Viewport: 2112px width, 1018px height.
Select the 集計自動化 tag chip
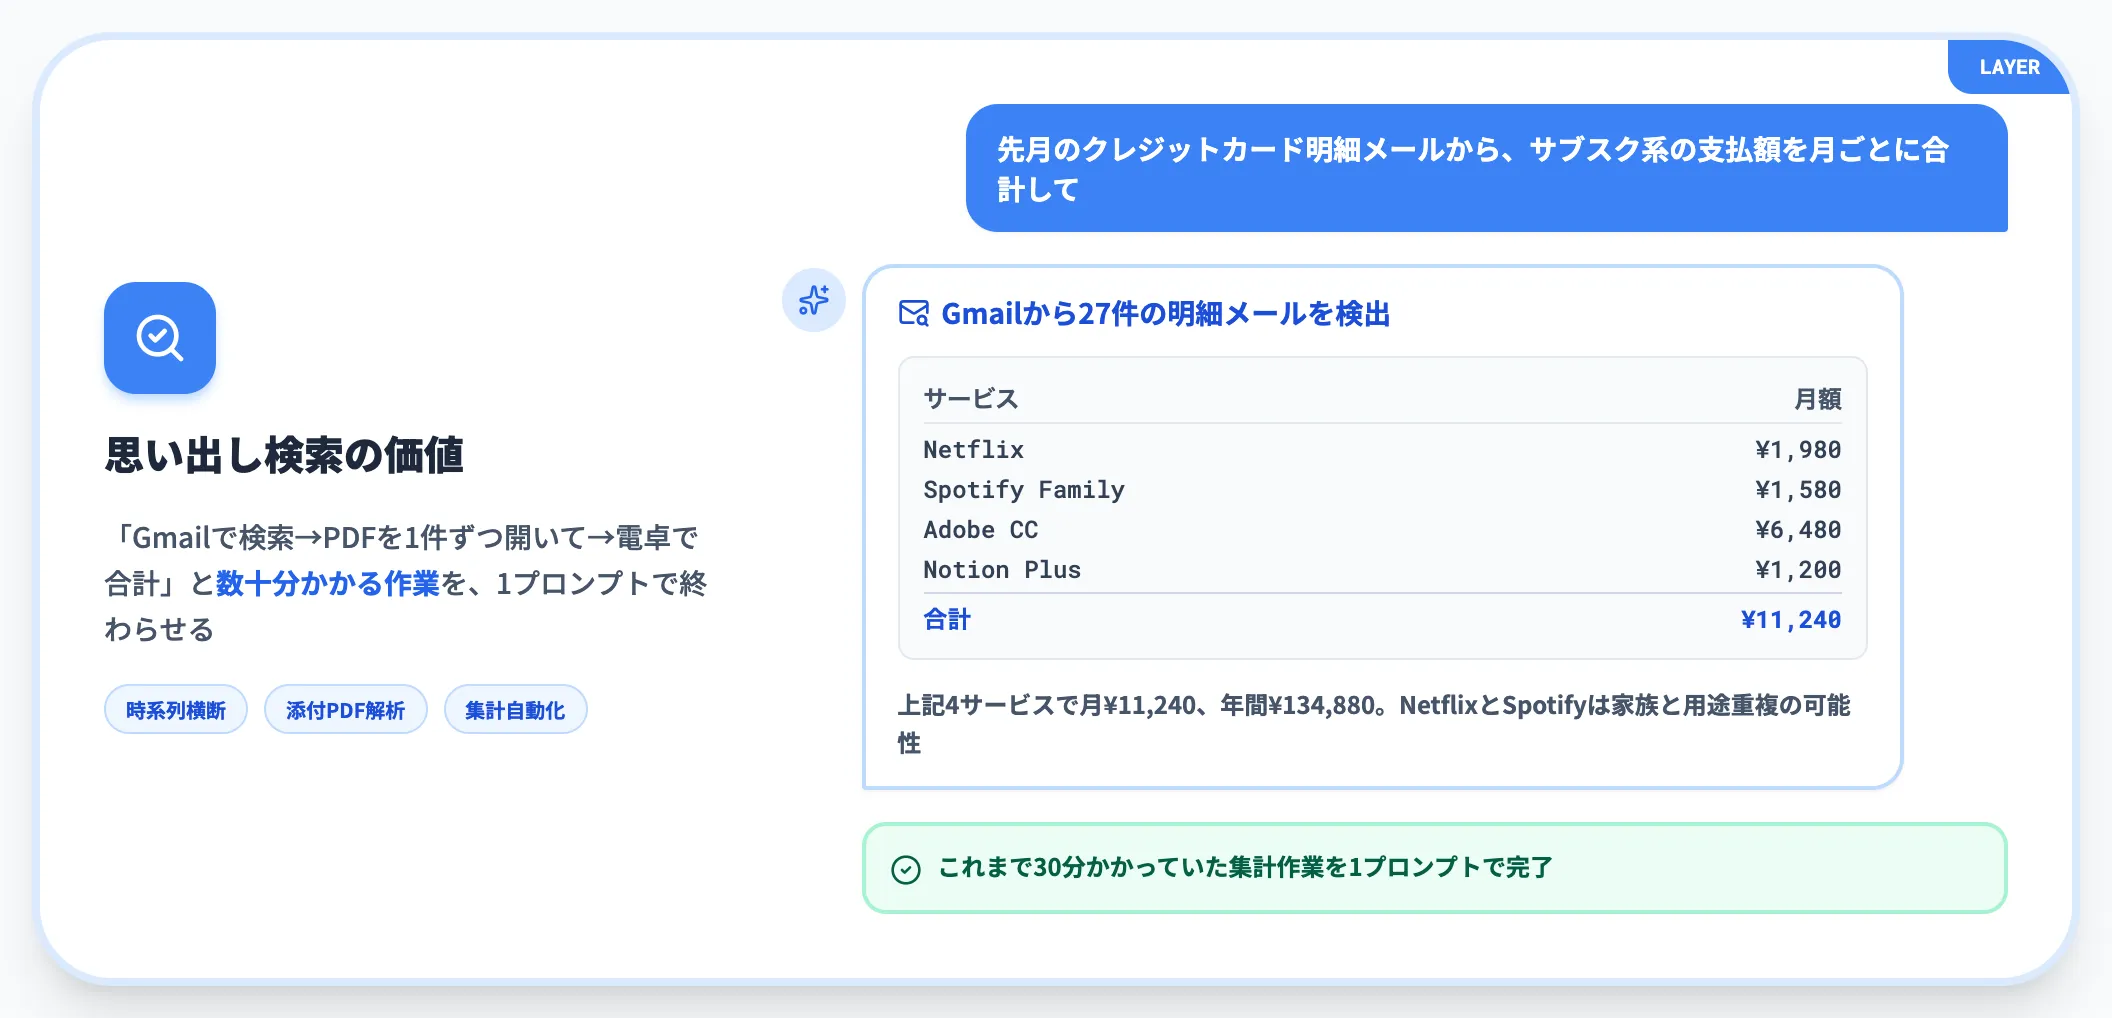(516, 710)
